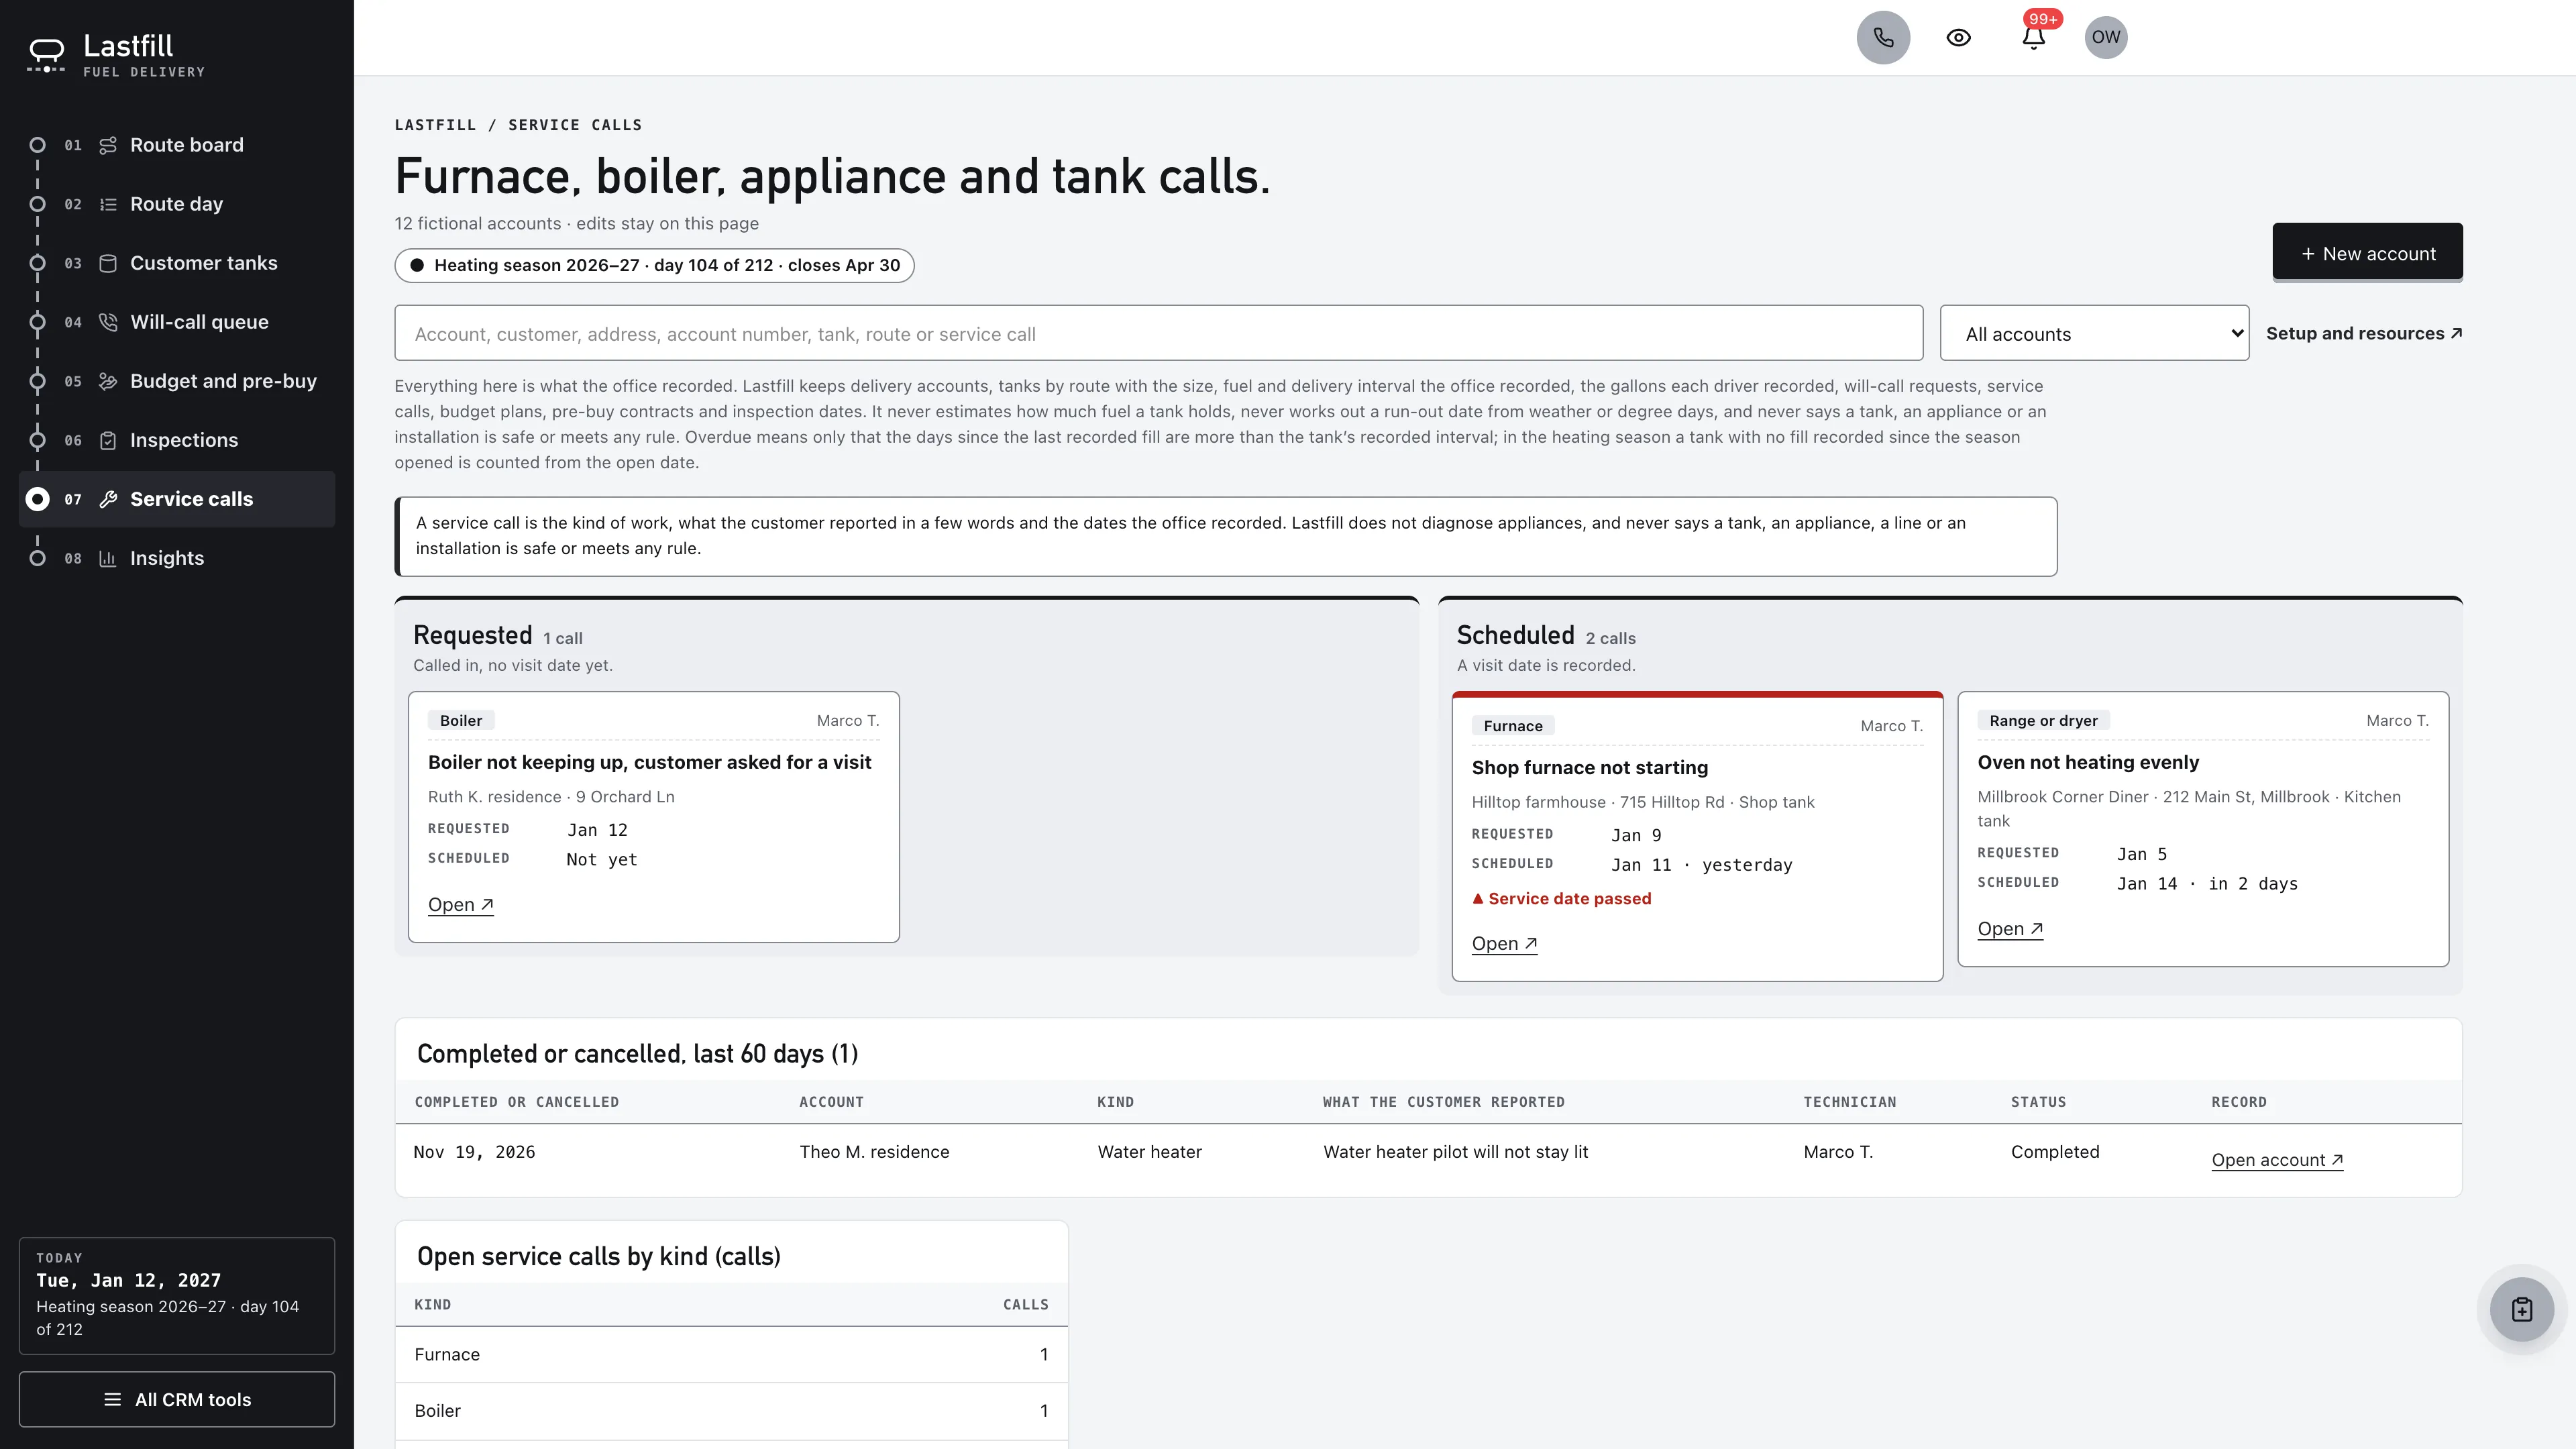Click the New account button
Viewport: 2576px width, 1449px height.
click(2367, 253)
